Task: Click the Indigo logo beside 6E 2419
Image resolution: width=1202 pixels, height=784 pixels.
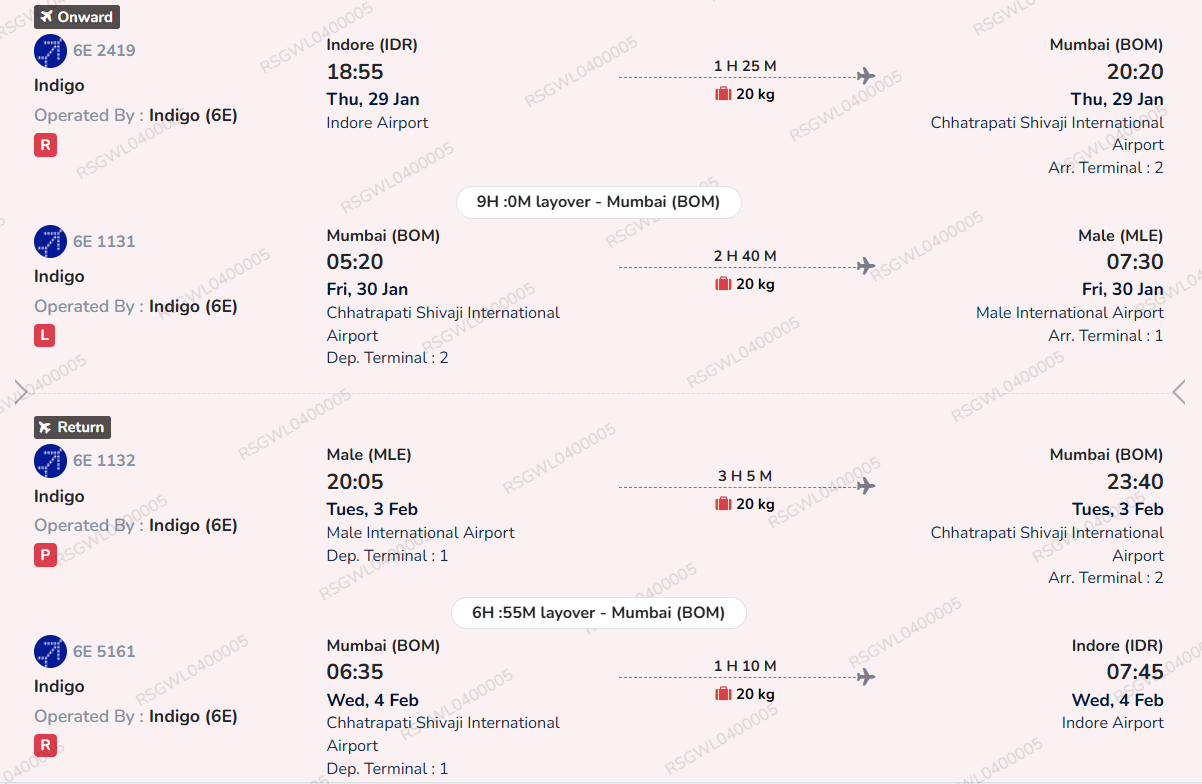Action: 50,51
